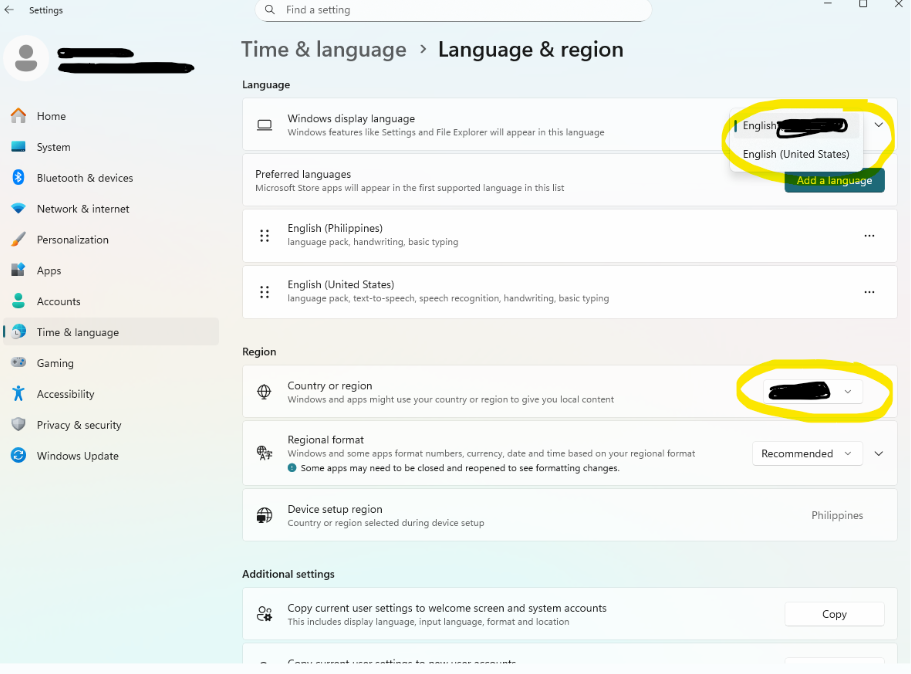Click the Personalization paintbrush icon
This screenshot has width=911, height=674.
pyautogui.click(x=19, y=239)
